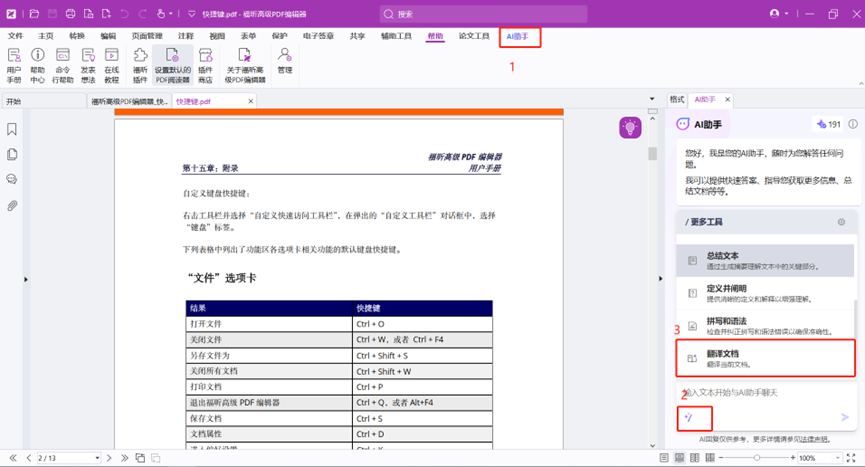The width and height of the screenshot is (865, 467).
Task: Select 定义并阐明 tool
Action: coord(765,293)
